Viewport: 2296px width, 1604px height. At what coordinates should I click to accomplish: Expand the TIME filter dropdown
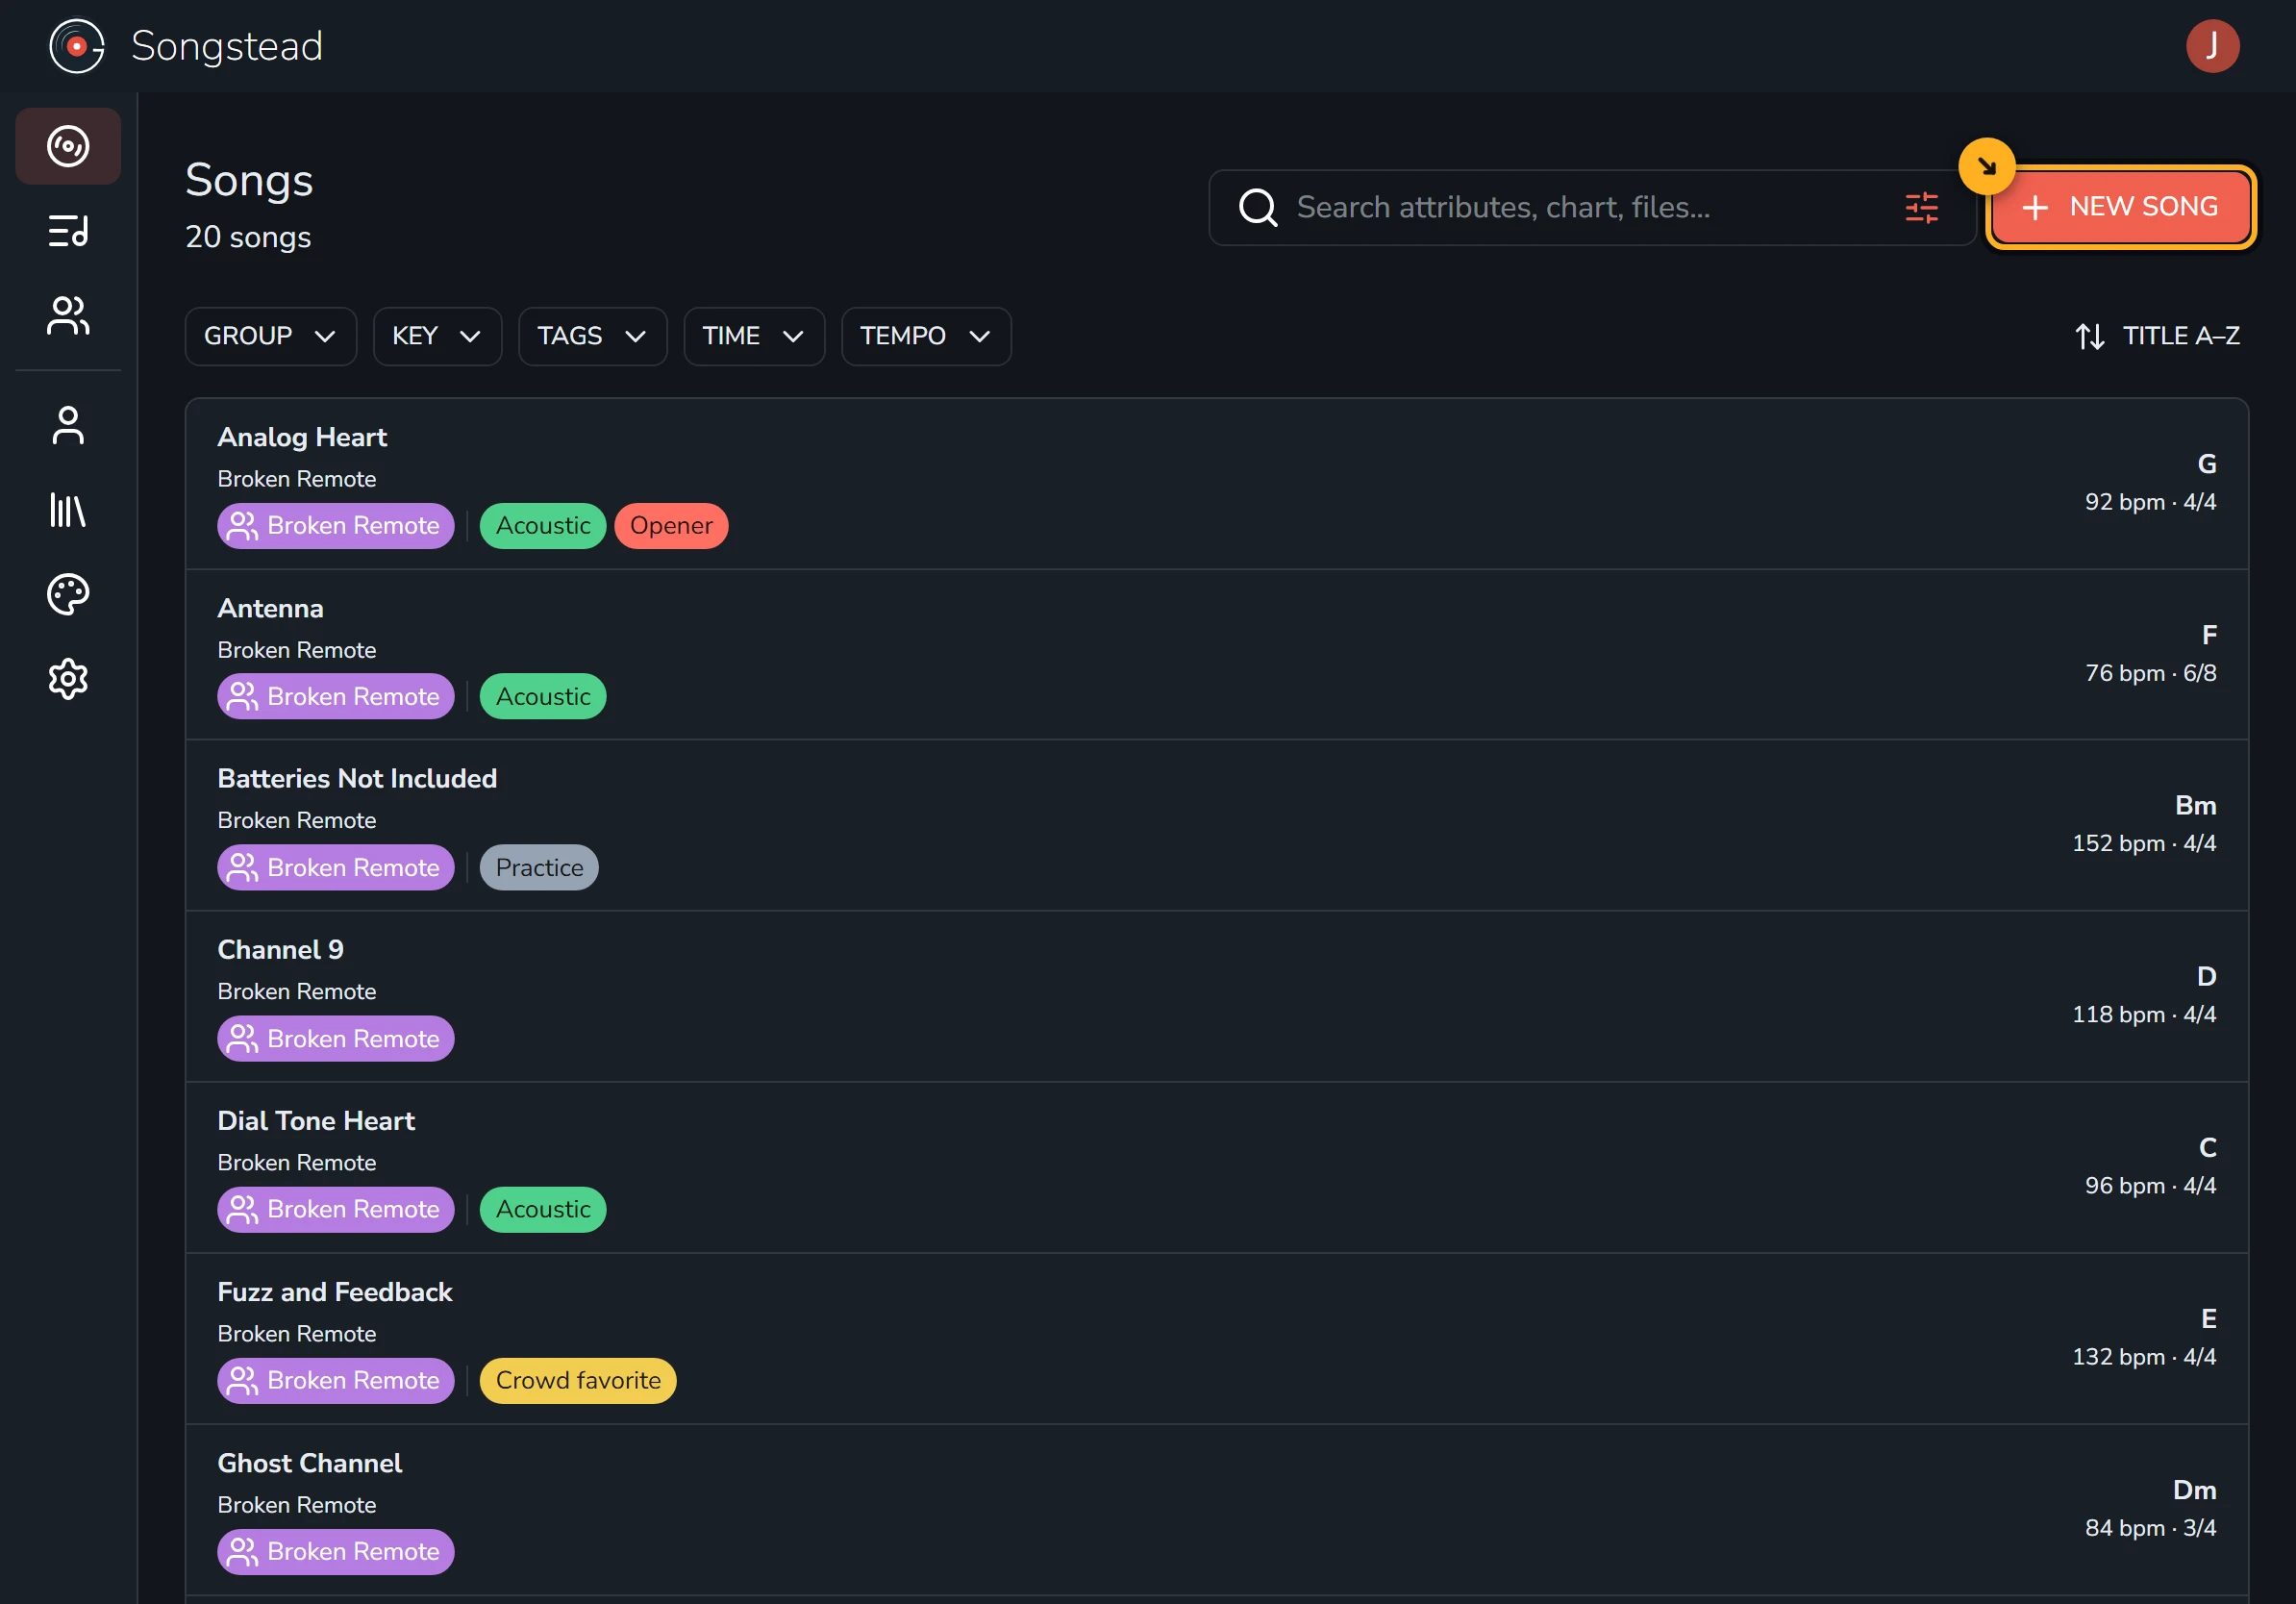[x=754, y=336]
